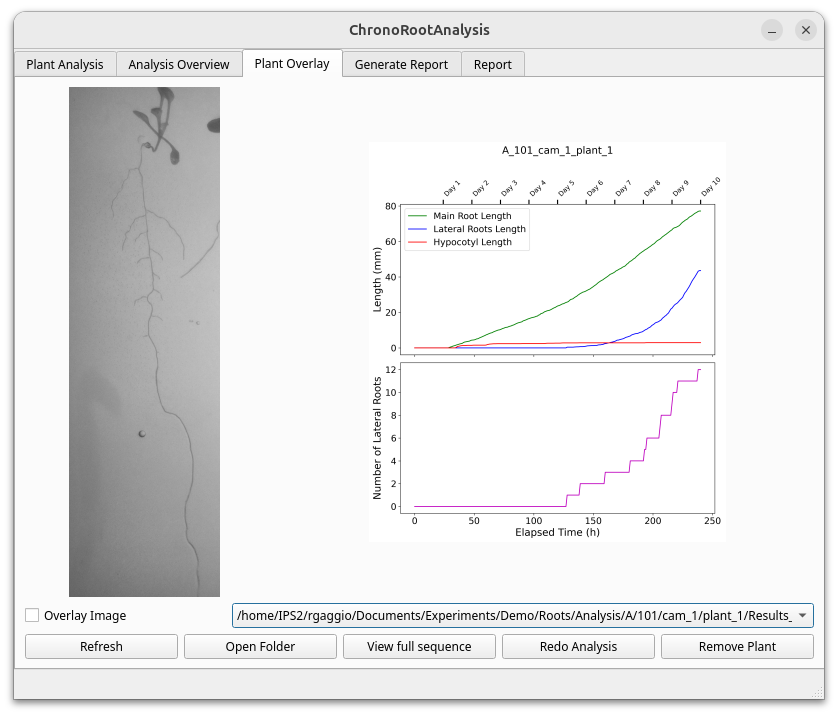
Task: Minimize the ChronoRootAnalysis window
Action: point(772,30)
